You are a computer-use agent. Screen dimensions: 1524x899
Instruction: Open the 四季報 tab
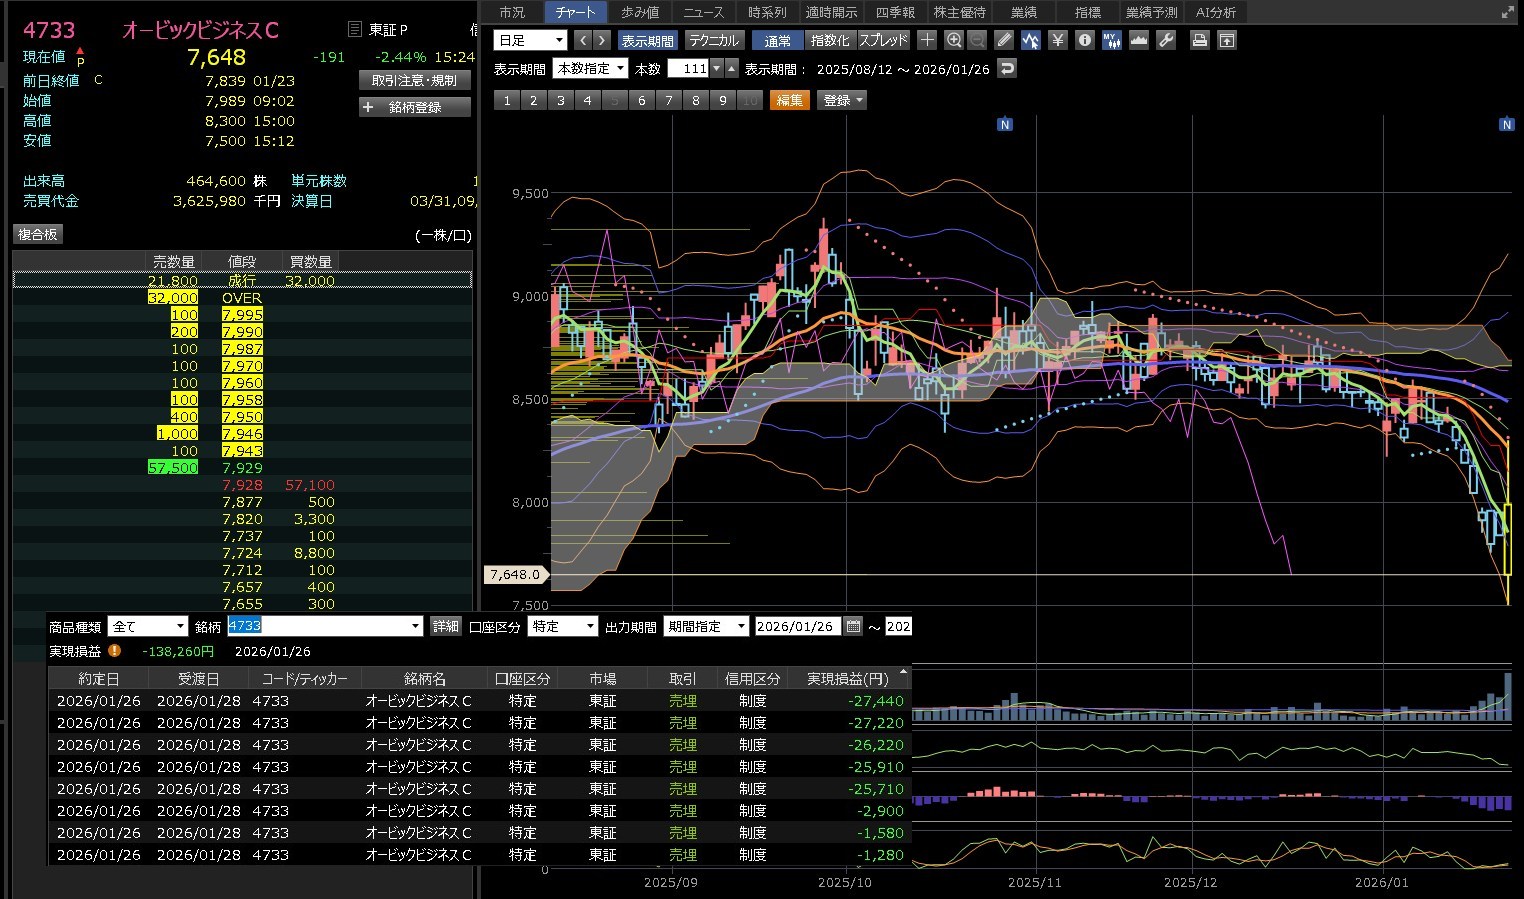point(895,12)
